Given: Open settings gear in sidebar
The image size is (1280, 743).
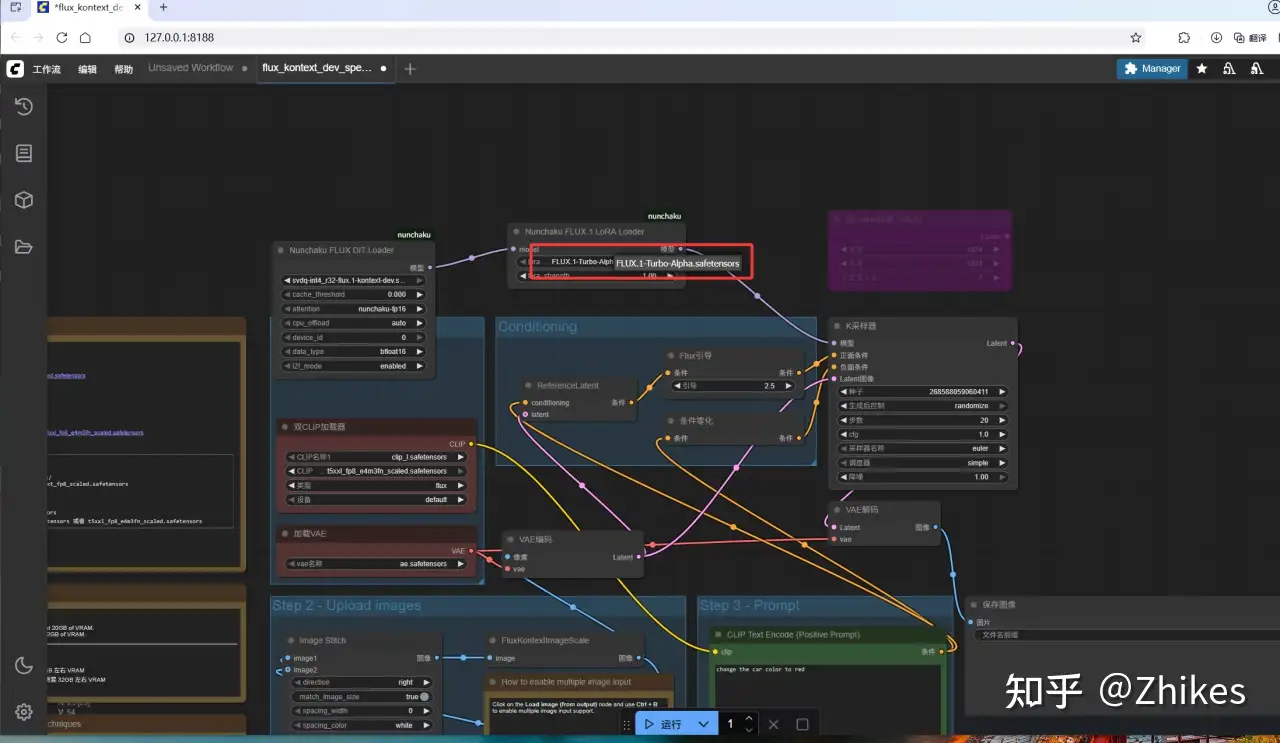Looking at the screenshot, I should pyautogui.click(x=24, y=712).
